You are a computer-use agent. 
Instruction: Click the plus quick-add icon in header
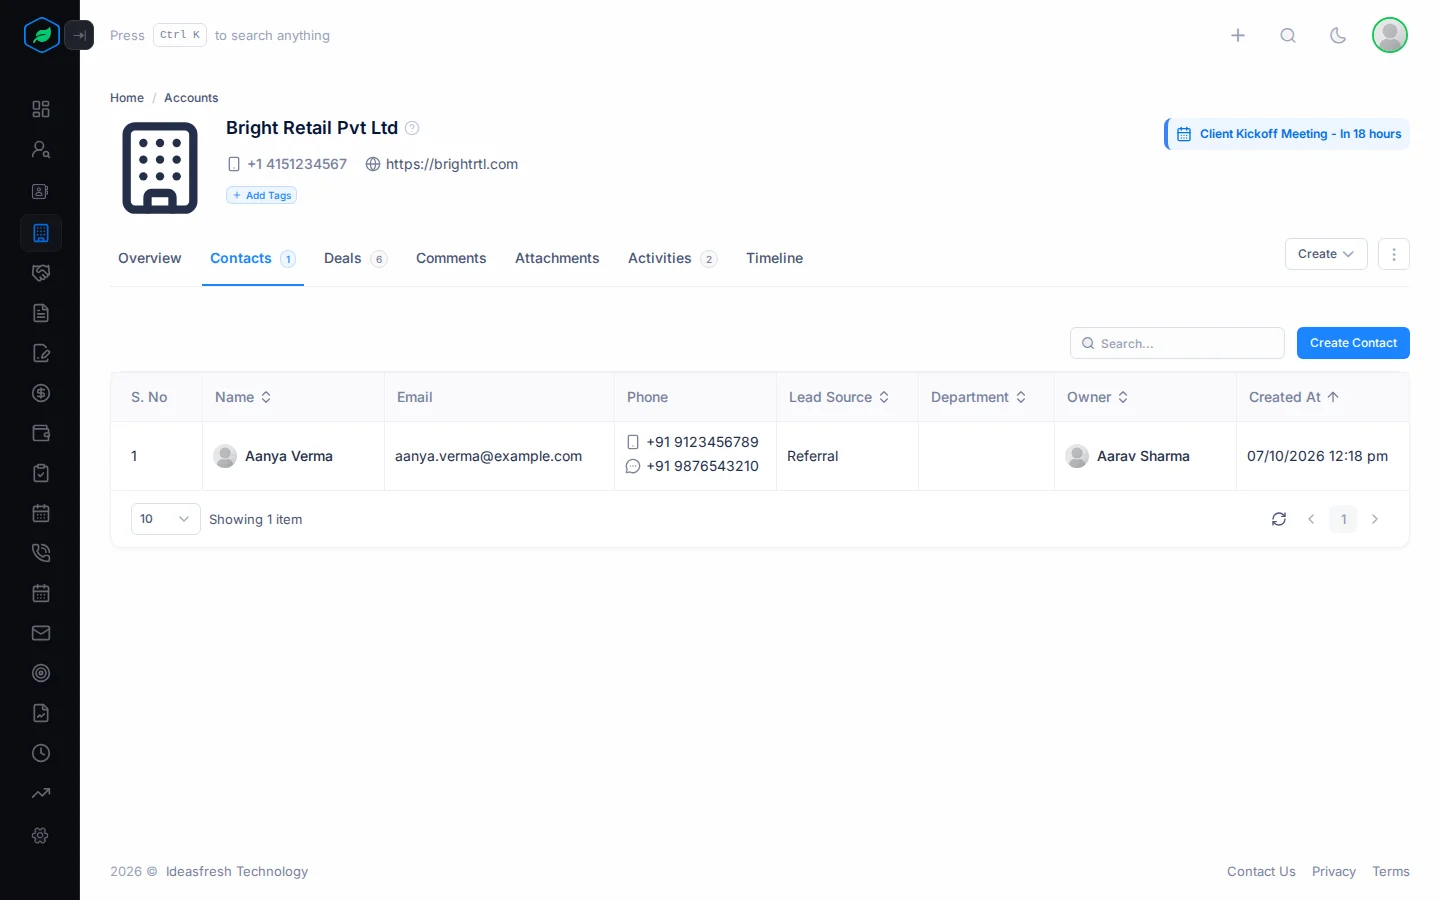(1238, 35)
